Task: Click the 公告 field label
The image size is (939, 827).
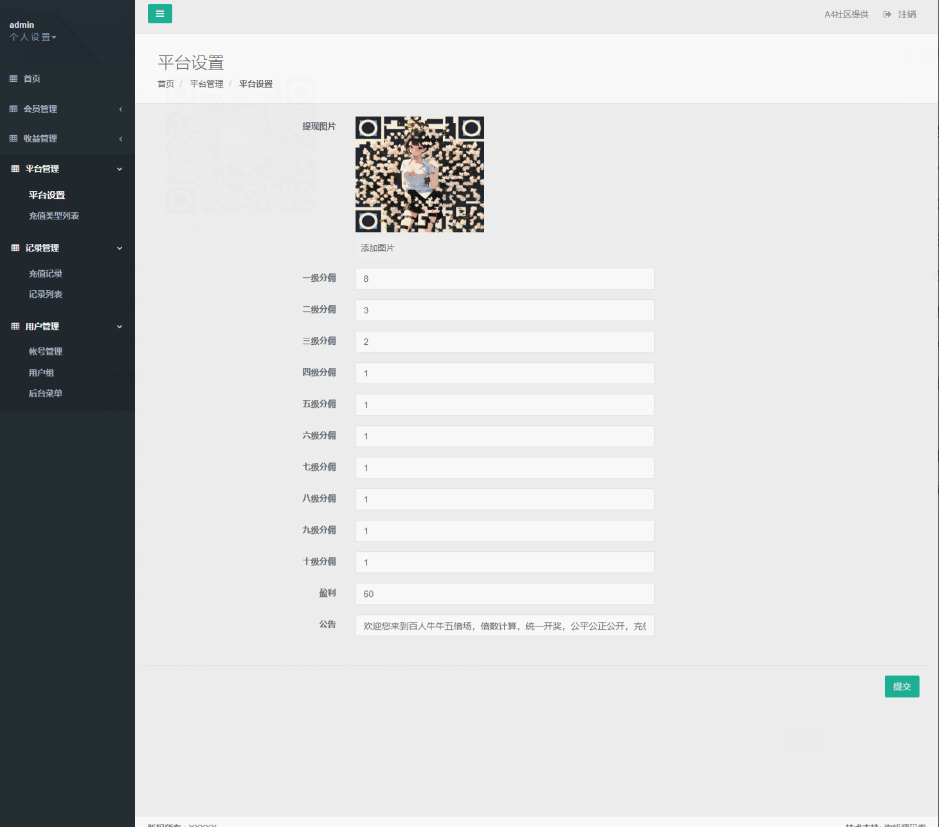Action: (328, 624)
